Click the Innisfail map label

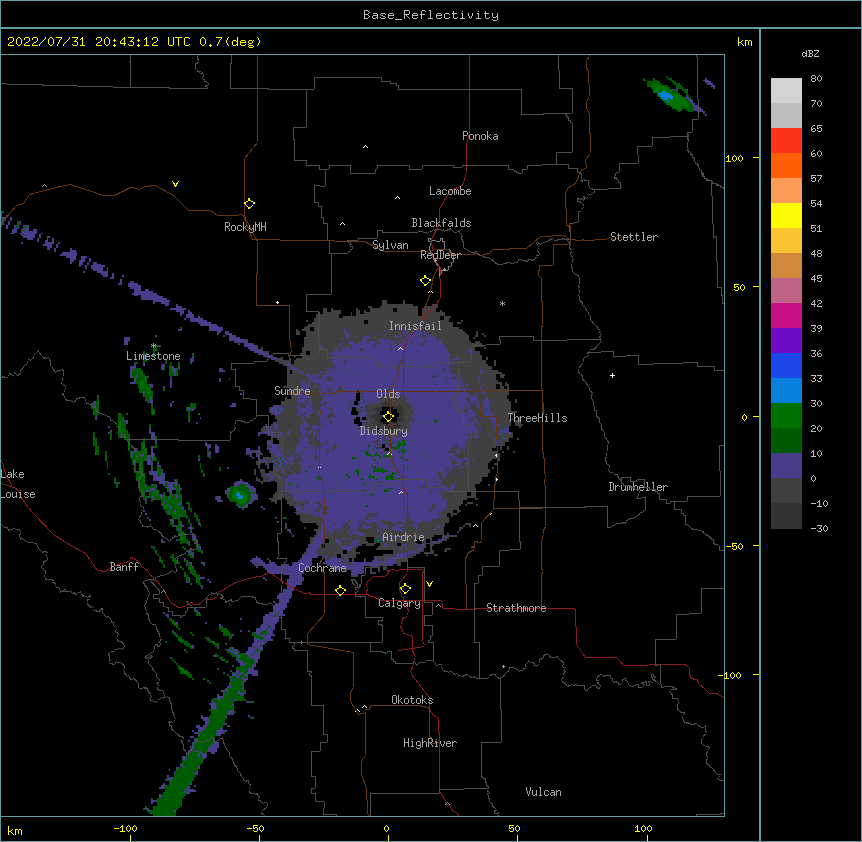(x=415, y=326)
